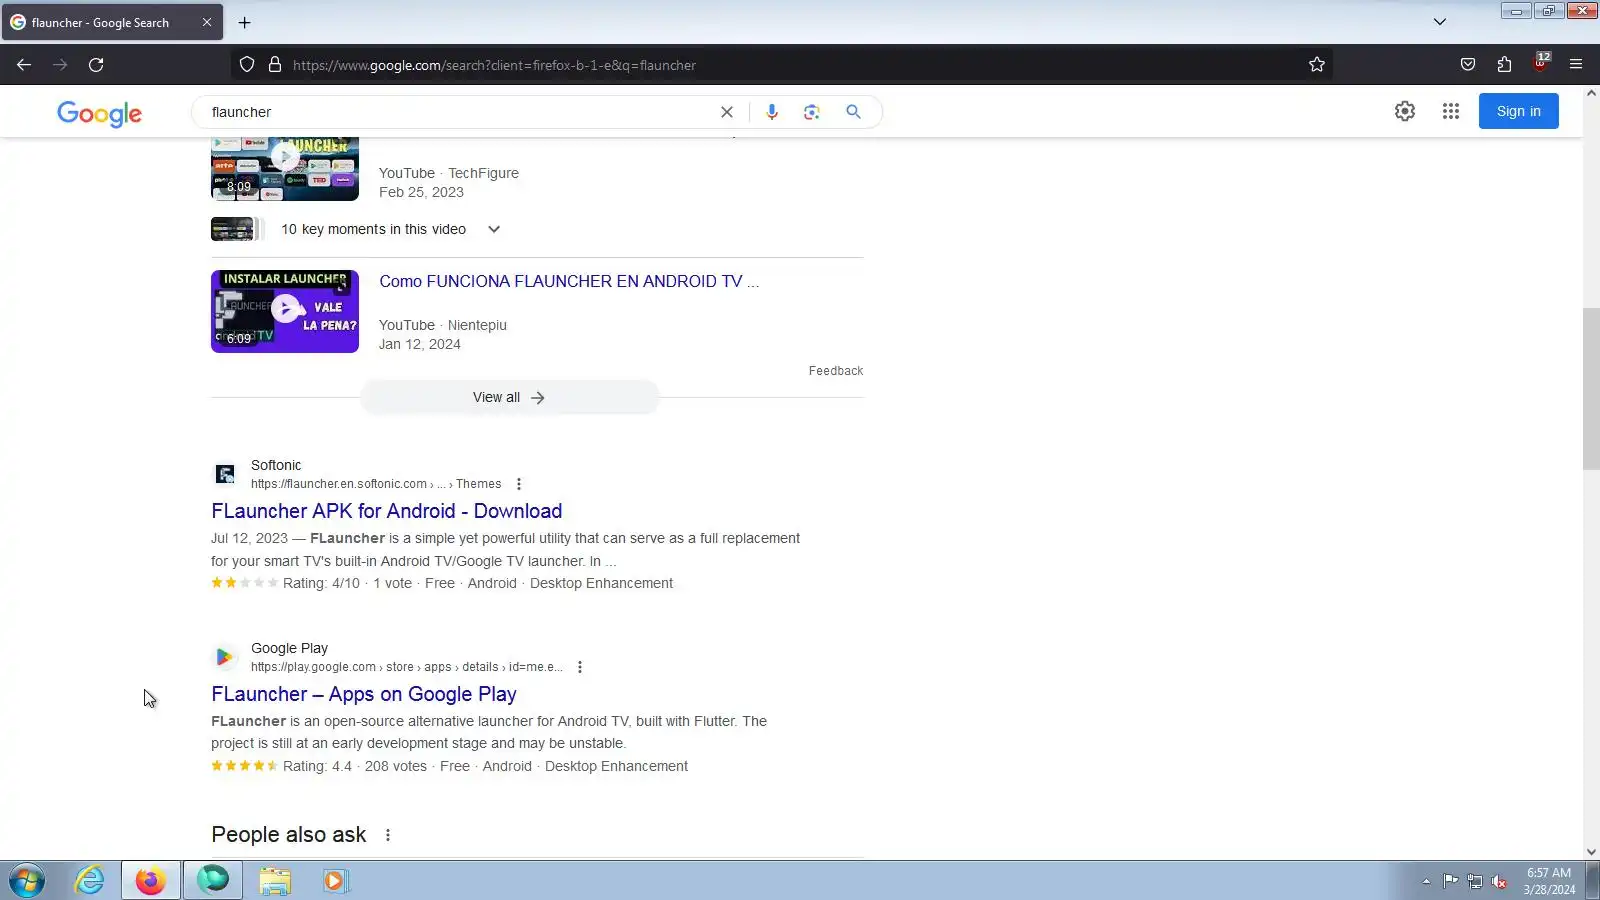Click the Google Play favicon

click(225, 657)
